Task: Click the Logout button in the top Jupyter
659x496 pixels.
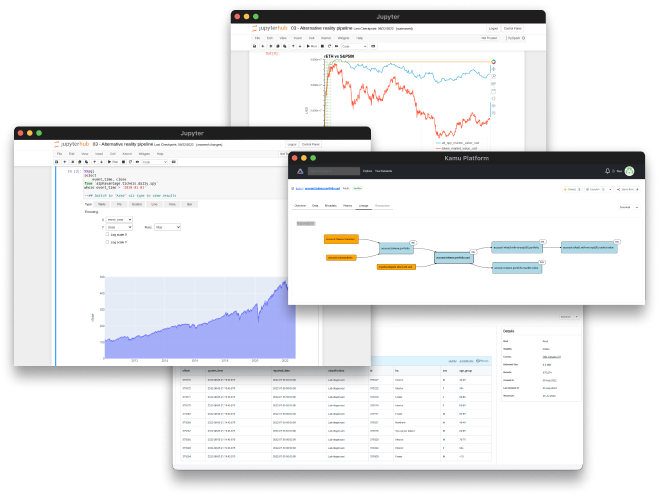Action: 493,29
